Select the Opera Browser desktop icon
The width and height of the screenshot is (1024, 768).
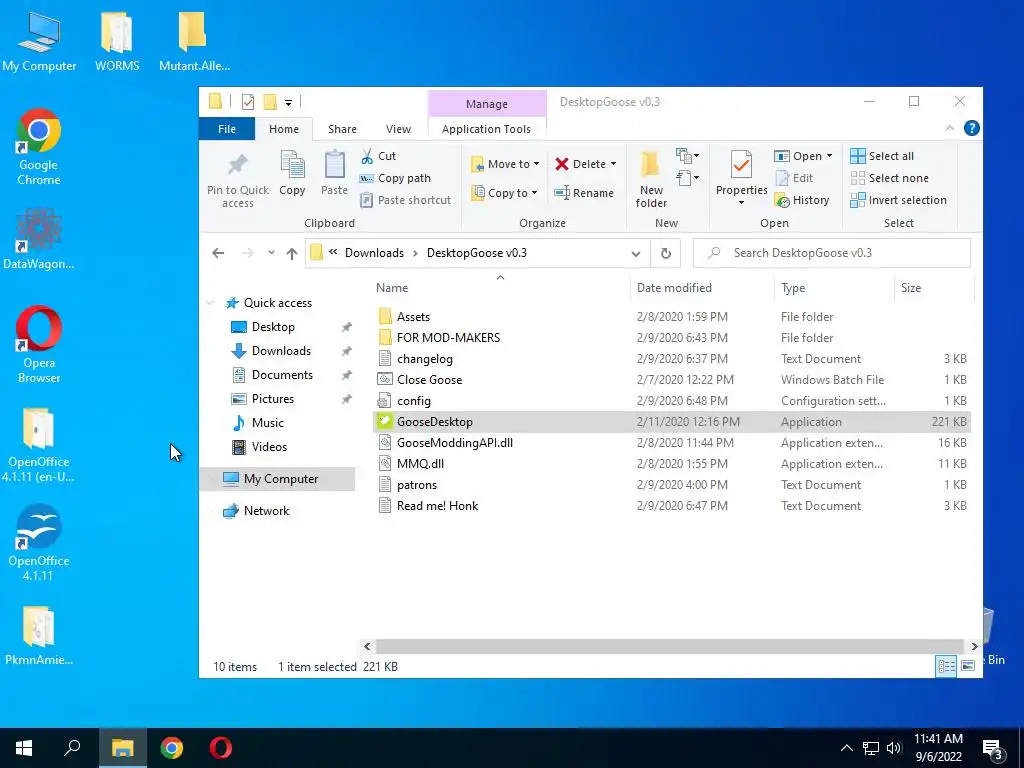pos(39,345)
